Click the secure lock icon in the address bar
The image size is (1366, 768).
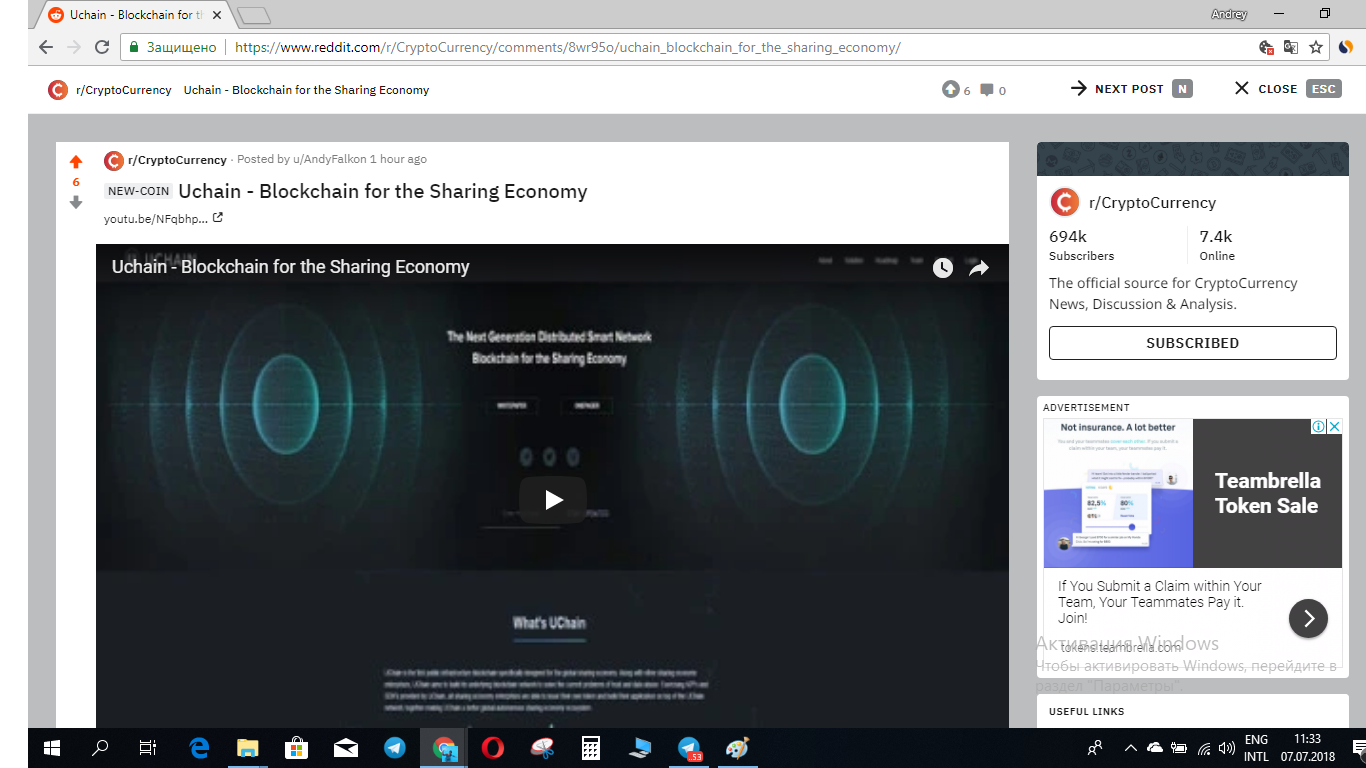point(133,47)
